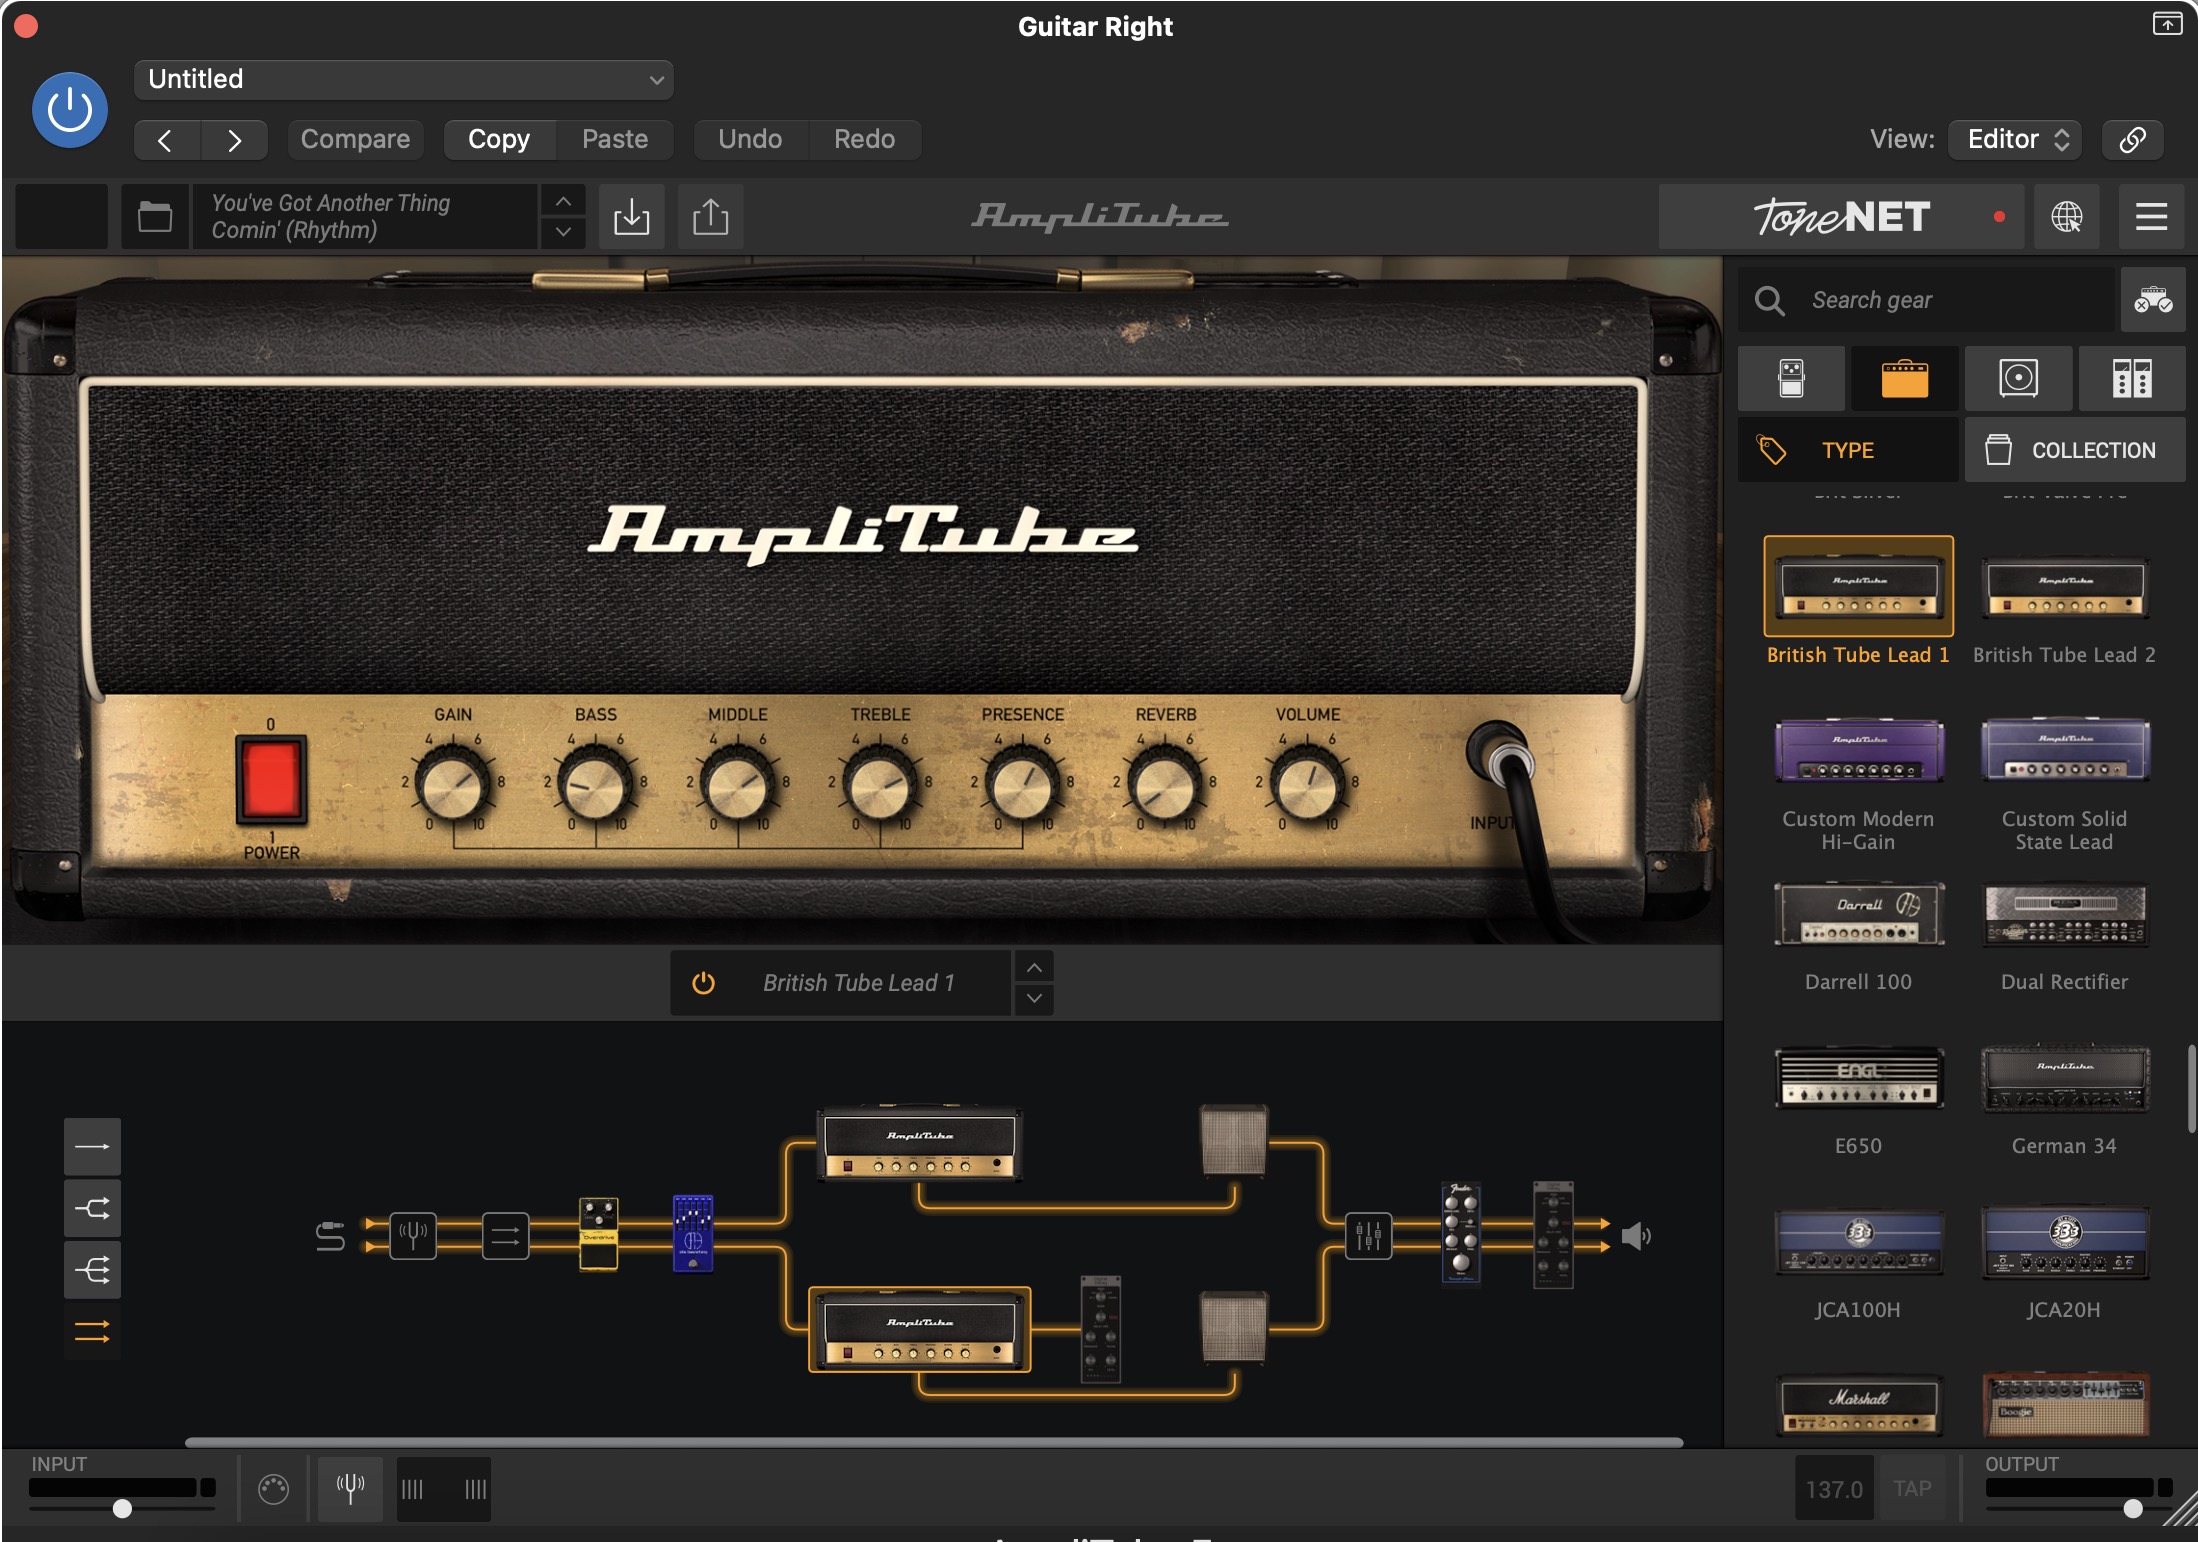
Task: Toggle the red amp POWER switch
Action: tap(270, 778)
